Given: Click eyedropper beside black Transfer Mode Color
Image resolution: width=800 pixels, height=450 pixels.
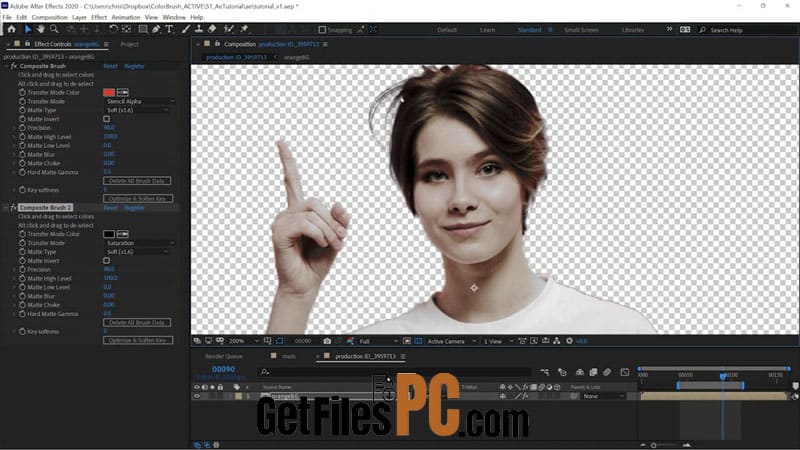Looking at the screenshot, I should pyautogui.click(x=122, y=234).
